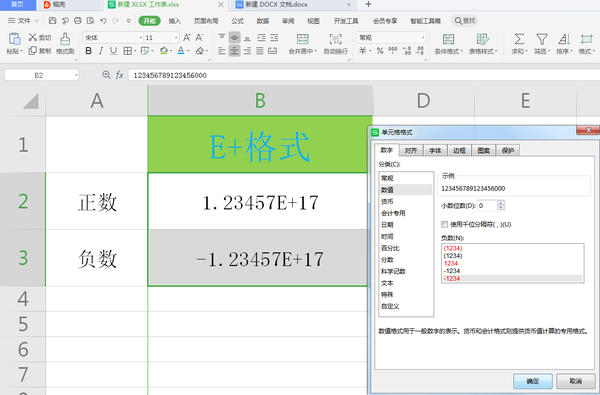This screenshot has height=395, width=600.
Task: Enable the thousands separator checkbox
Action: click(444, 224)
